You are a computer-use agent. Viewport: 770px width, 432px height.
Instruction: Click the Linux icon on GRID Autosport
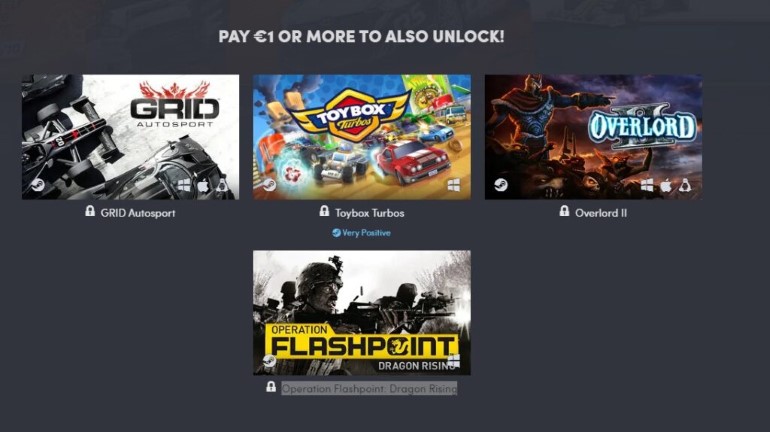[222, 185]
